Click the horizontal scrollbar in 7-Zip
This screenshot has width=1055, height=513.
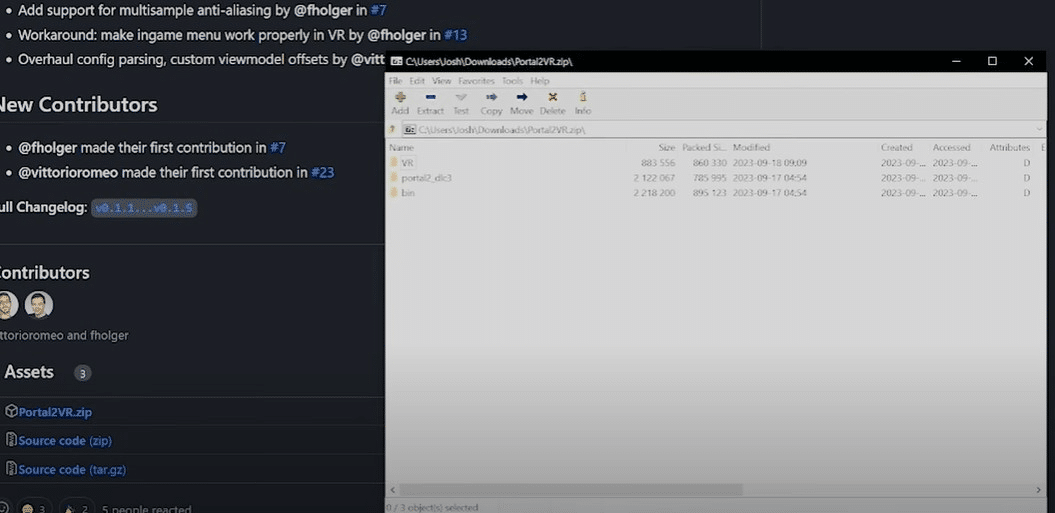pos(570,490)
